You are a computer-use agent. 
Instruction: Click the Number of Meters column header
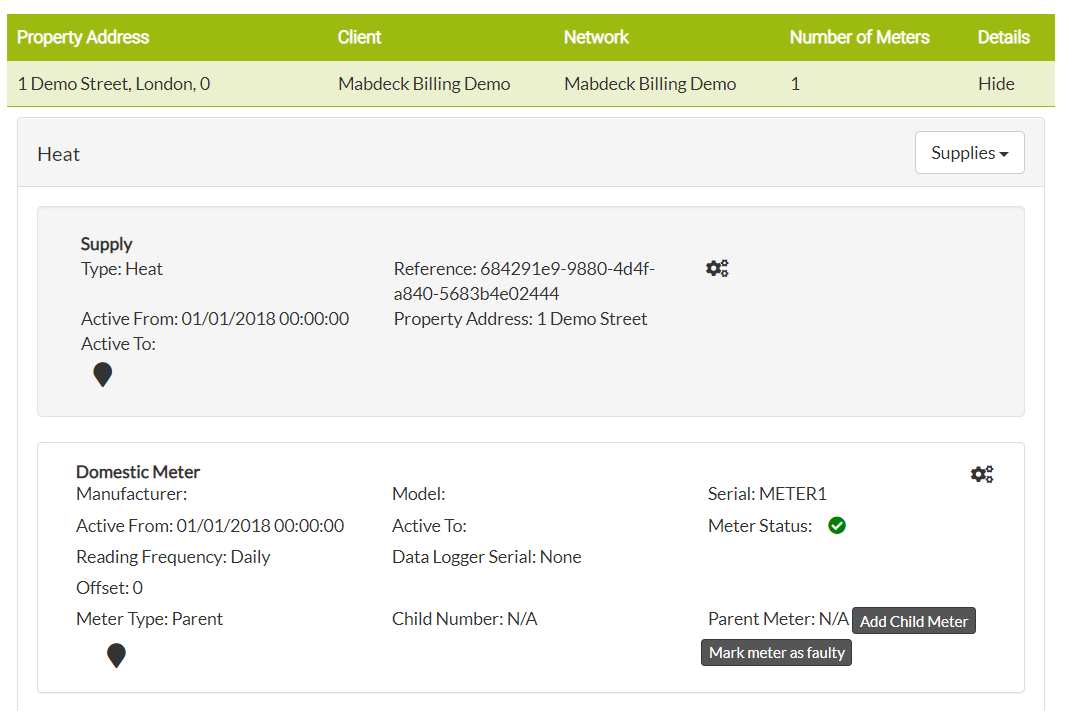click(858, 36)
